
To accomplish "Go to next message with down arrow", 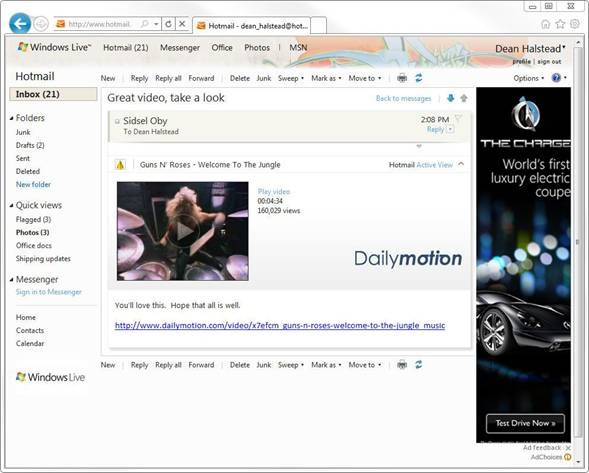I will [x=450, y=98].
